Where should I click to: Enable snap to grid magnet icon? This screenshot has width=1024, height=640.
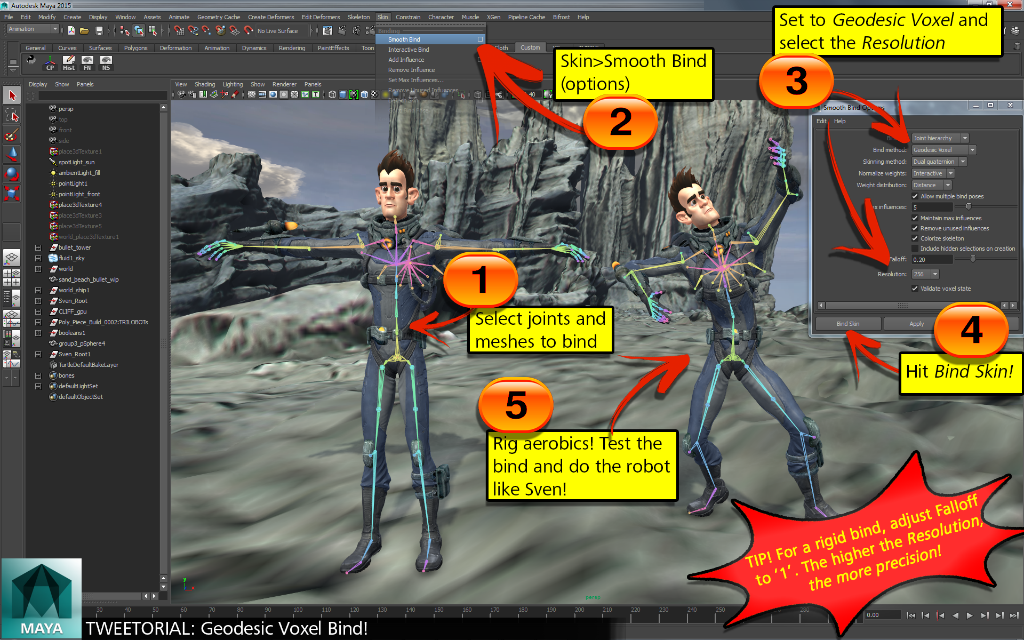point(179,30)
